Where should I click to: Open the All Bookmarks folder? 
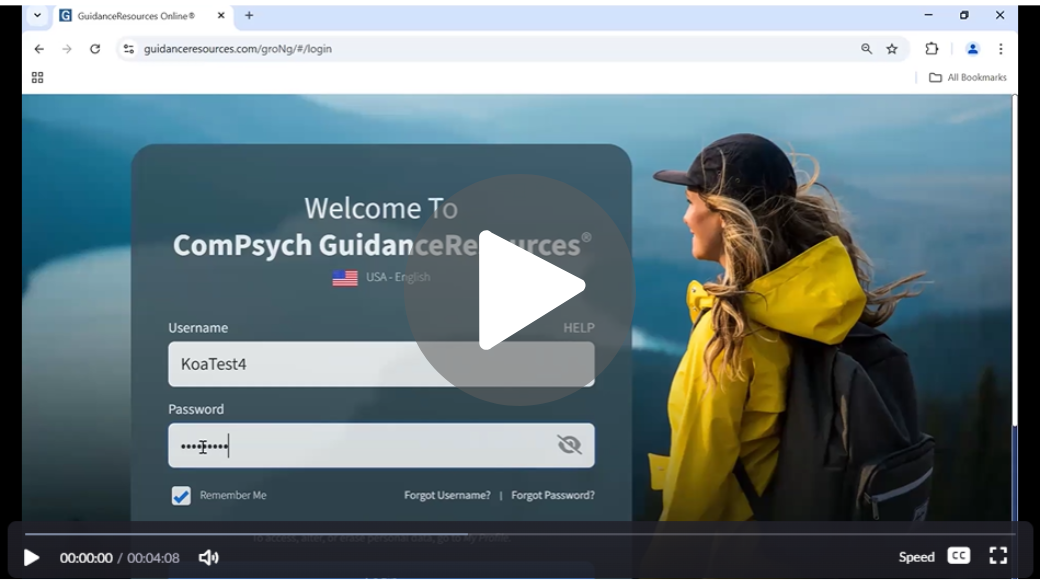968,78
